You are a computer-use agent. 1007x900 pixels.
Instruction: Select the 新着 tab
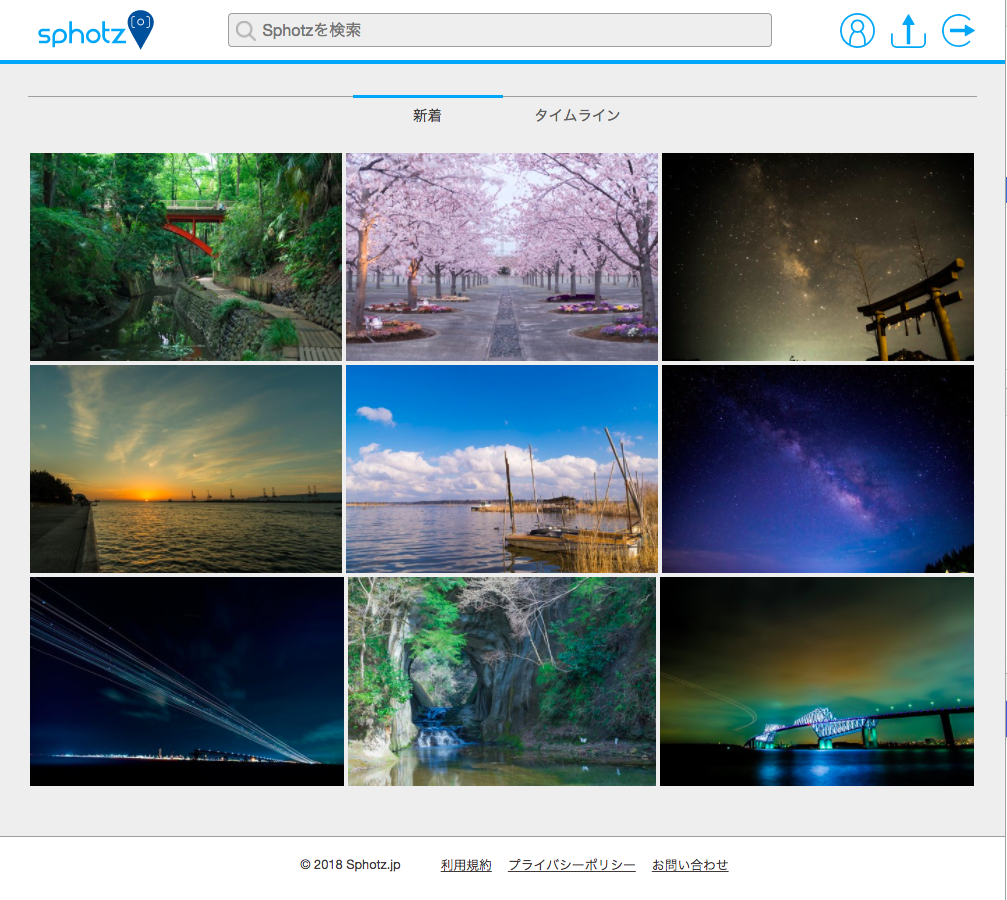(x=427, y=115)
